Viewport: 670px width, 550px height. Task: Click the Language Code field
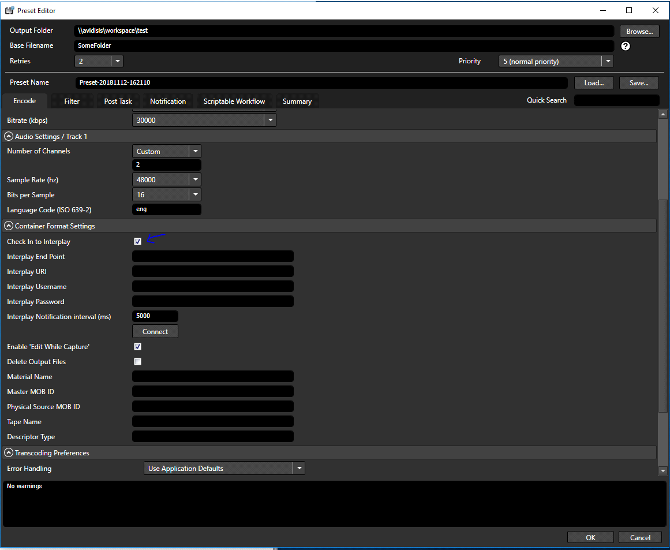[x=167, y=209]
